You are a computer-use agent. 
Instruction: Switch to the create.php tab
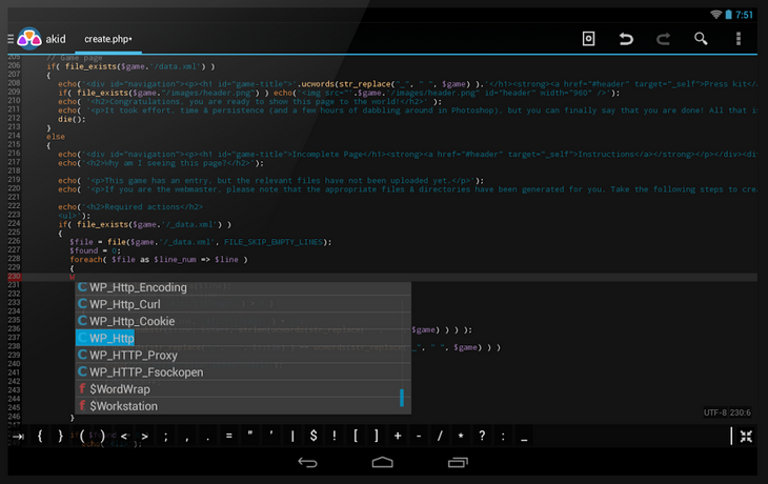pyautogui.click(x=108, y=39)
